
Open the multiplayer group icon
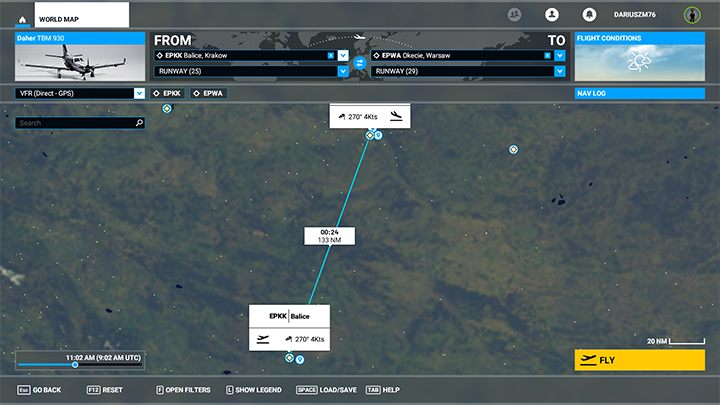point(515,15)
